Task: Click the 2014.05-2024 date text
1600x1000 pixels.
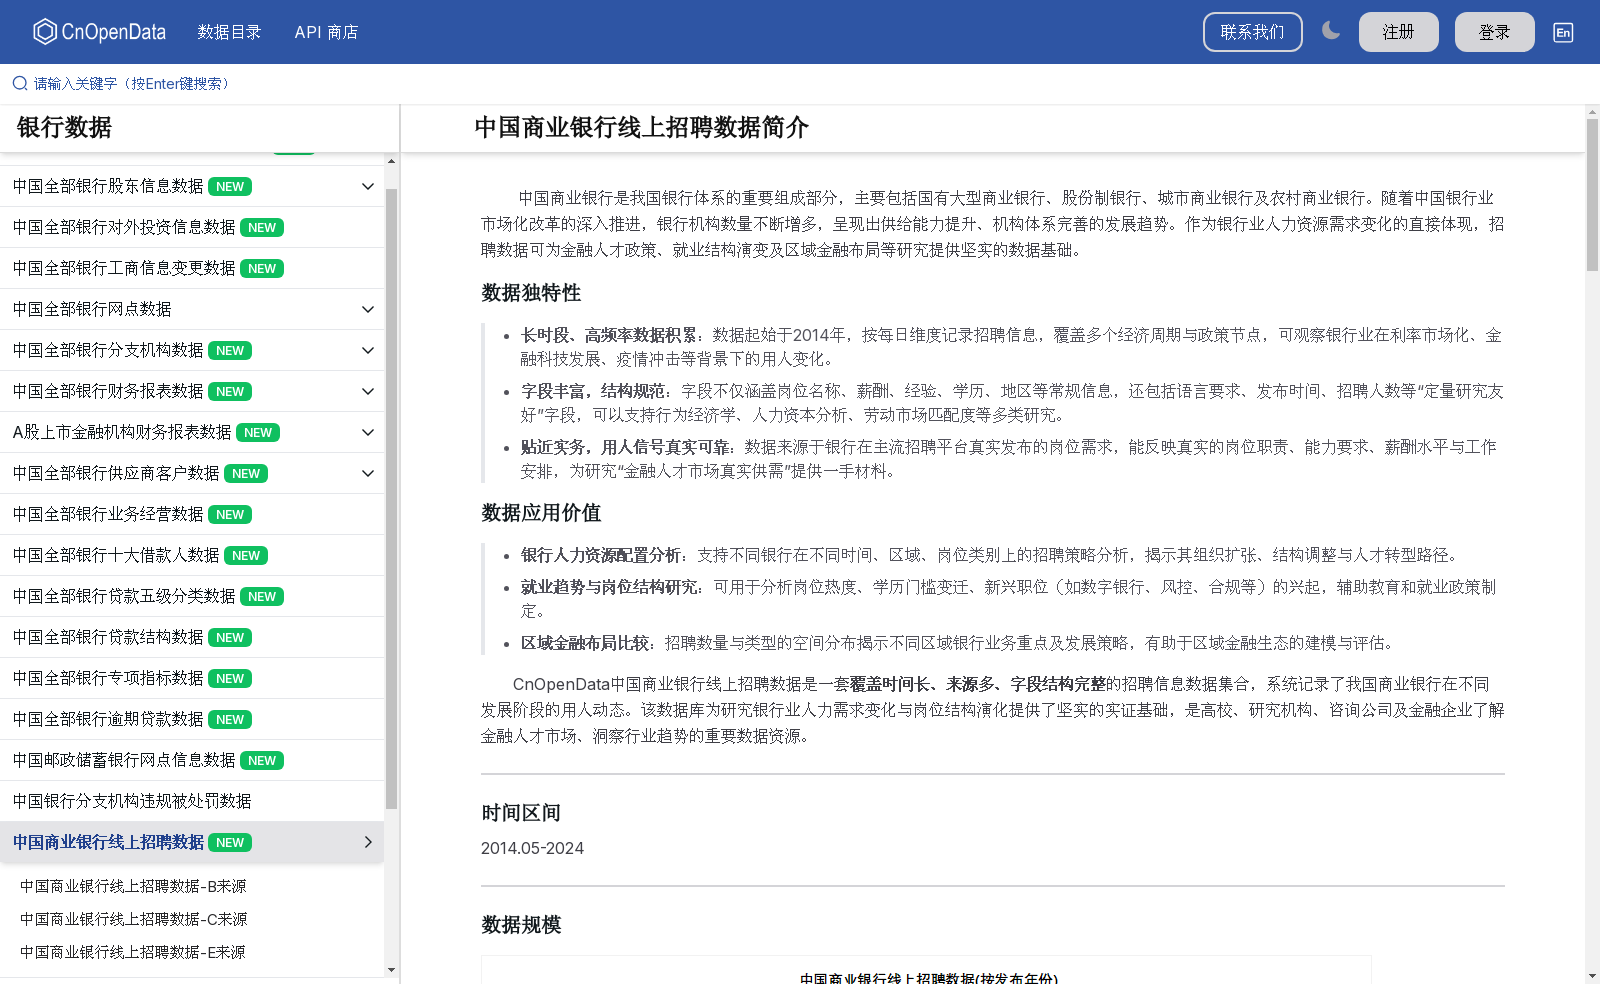Action: [x=532, y=848]
